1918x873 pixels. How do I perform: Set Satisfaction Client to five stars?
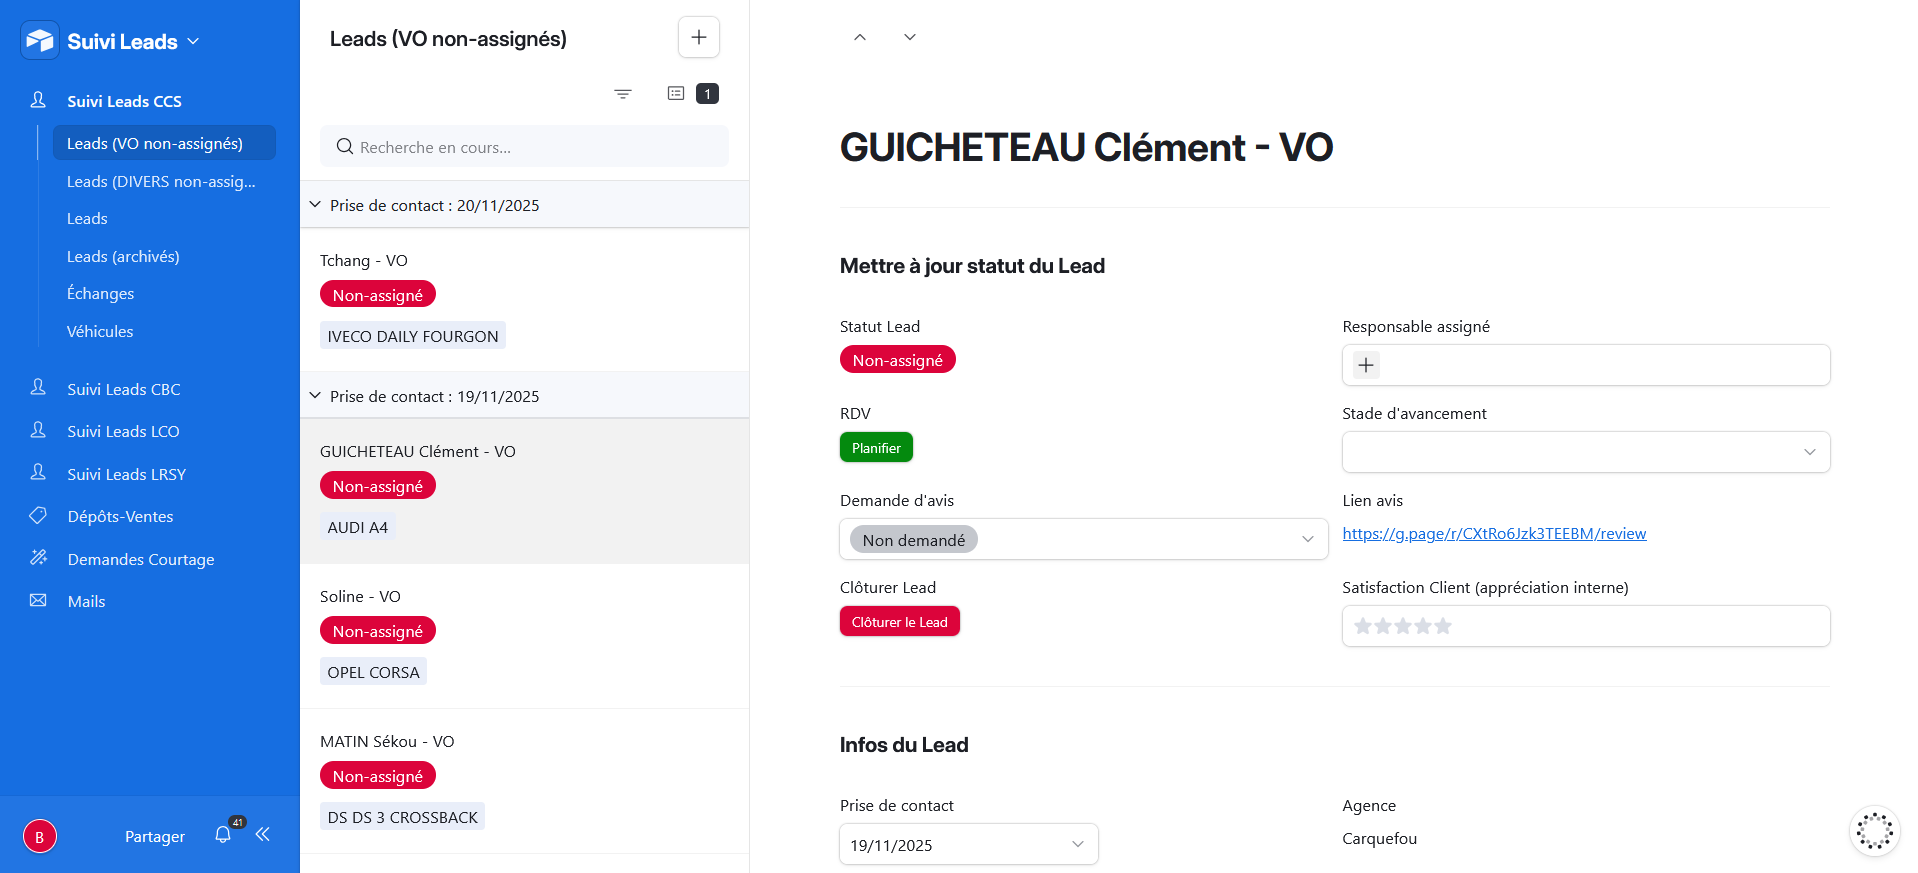pyautogui.click(x=1443, y=627)
